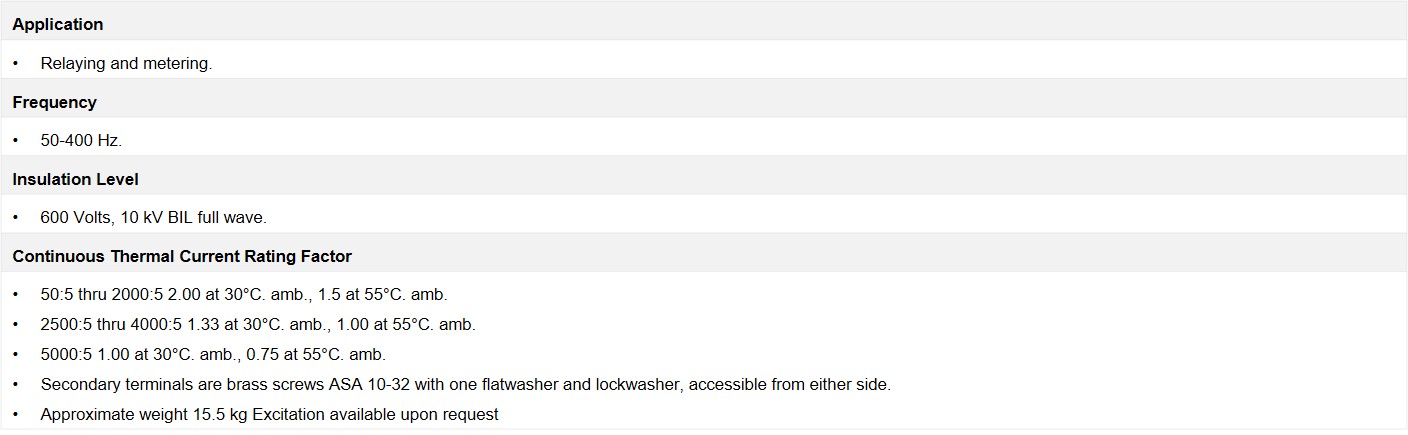Click the bullet before 50-400 Hz
Screen dimensions: 1408x435
coord(16,140)
